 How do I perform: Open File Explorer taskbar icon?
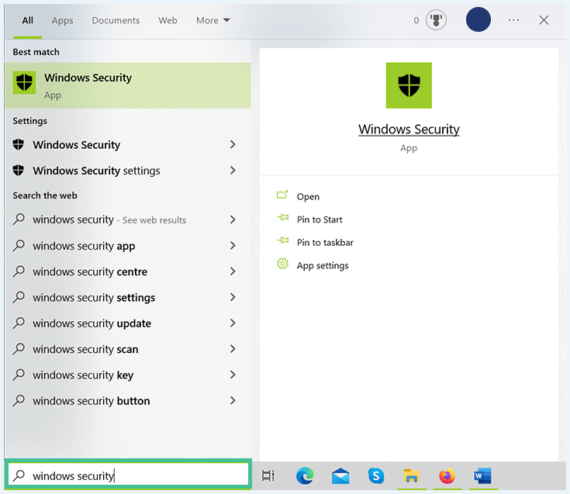[x=411, y=476]
